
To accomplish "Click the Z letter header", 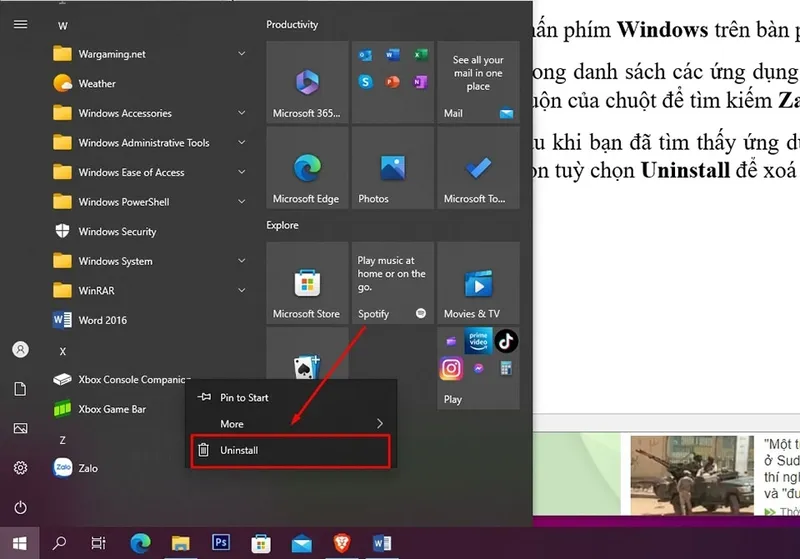I will point(63,440).
